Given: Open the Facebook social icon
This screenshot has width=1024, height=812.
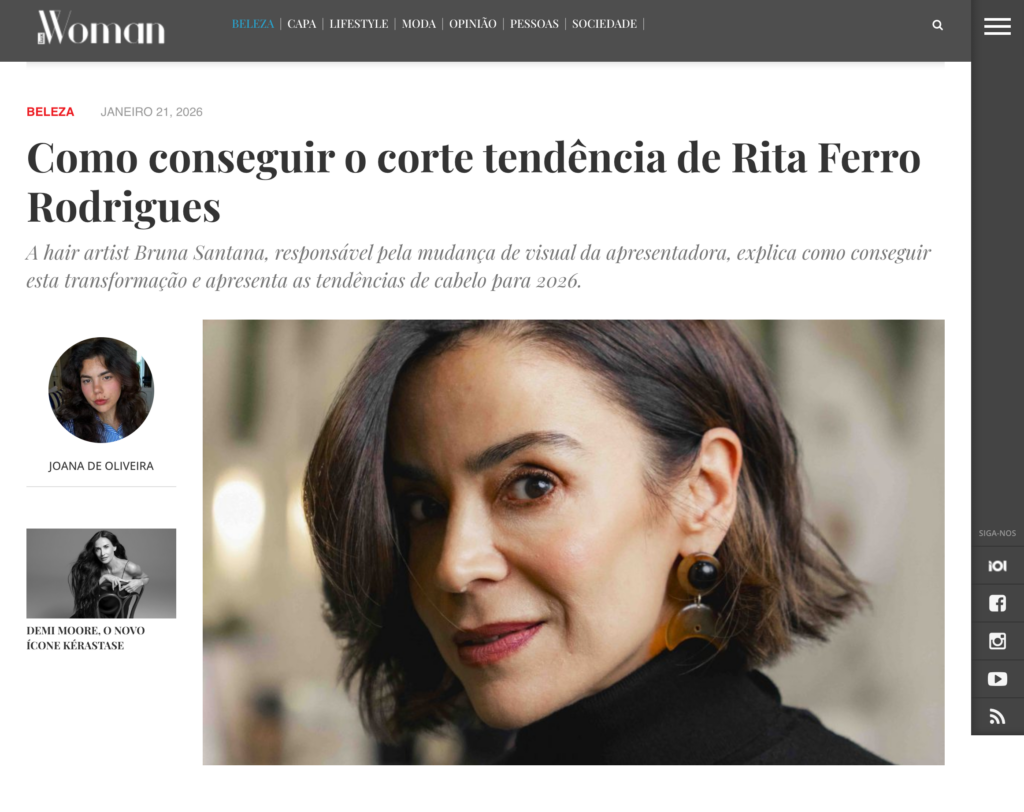Looking at the screenshot, I should click(997, 603).
